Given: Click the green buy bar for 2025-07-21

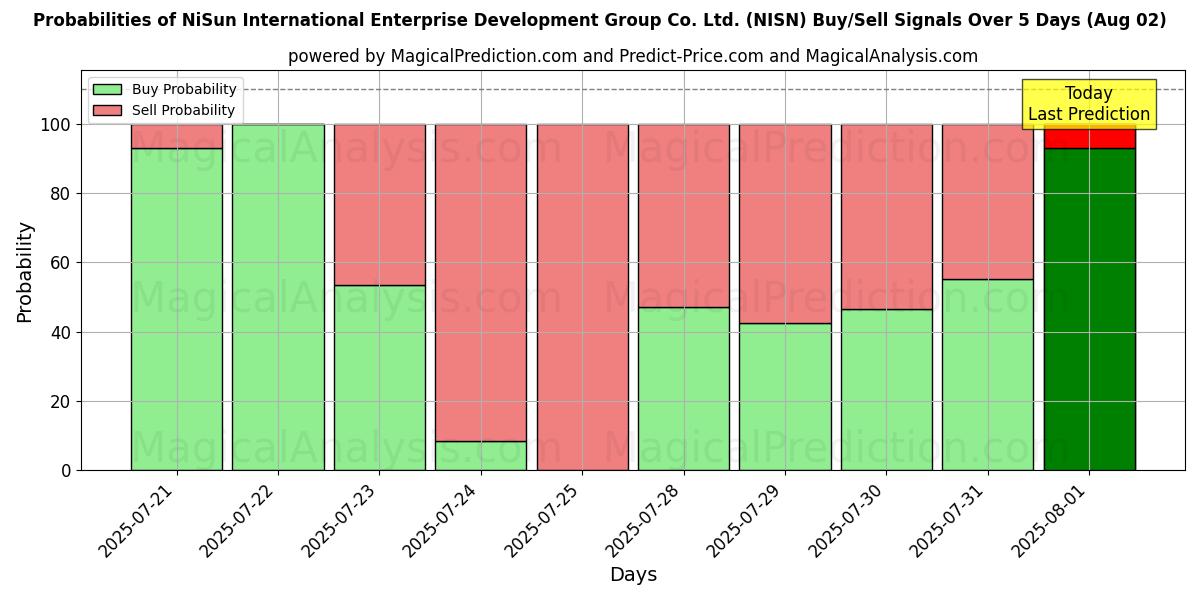Looking at the screenshot, I should tap(177, 309).
